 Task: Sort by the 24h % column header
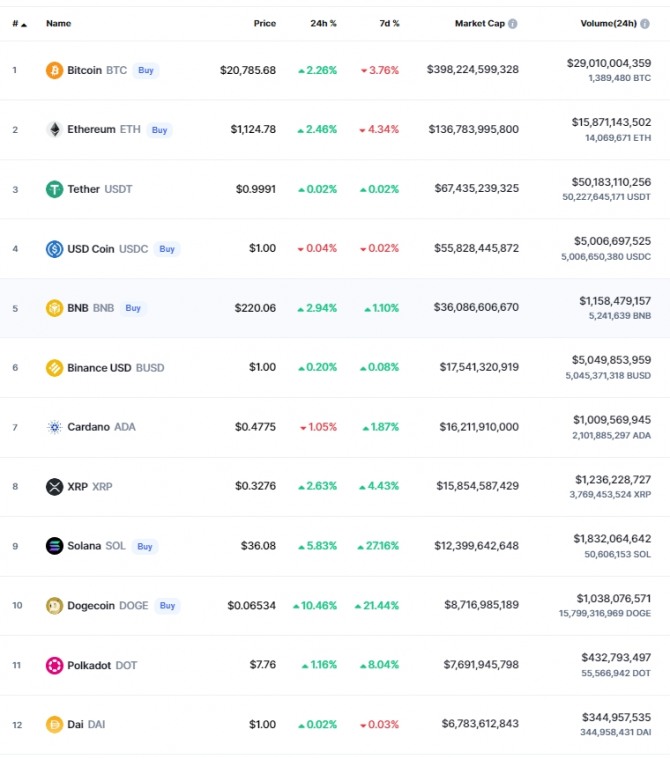(323, 23)
